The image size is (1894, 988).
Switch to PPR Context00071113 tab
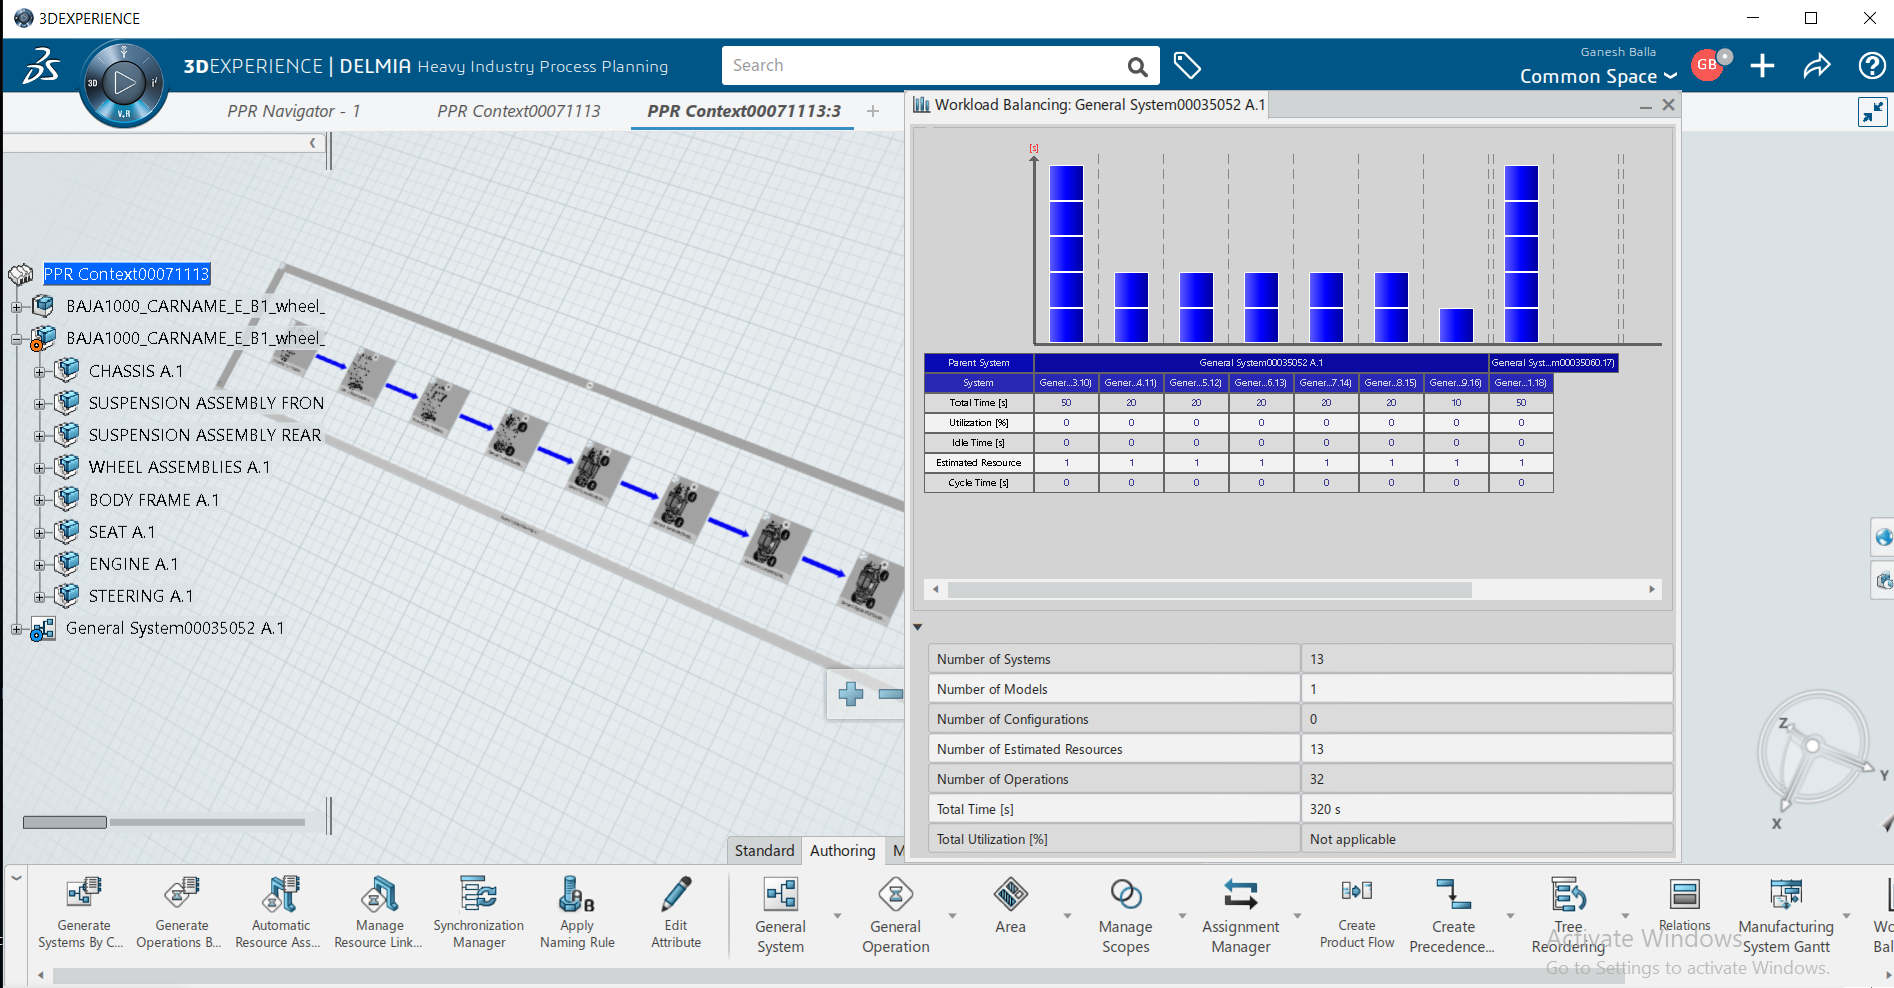point(518,111)
